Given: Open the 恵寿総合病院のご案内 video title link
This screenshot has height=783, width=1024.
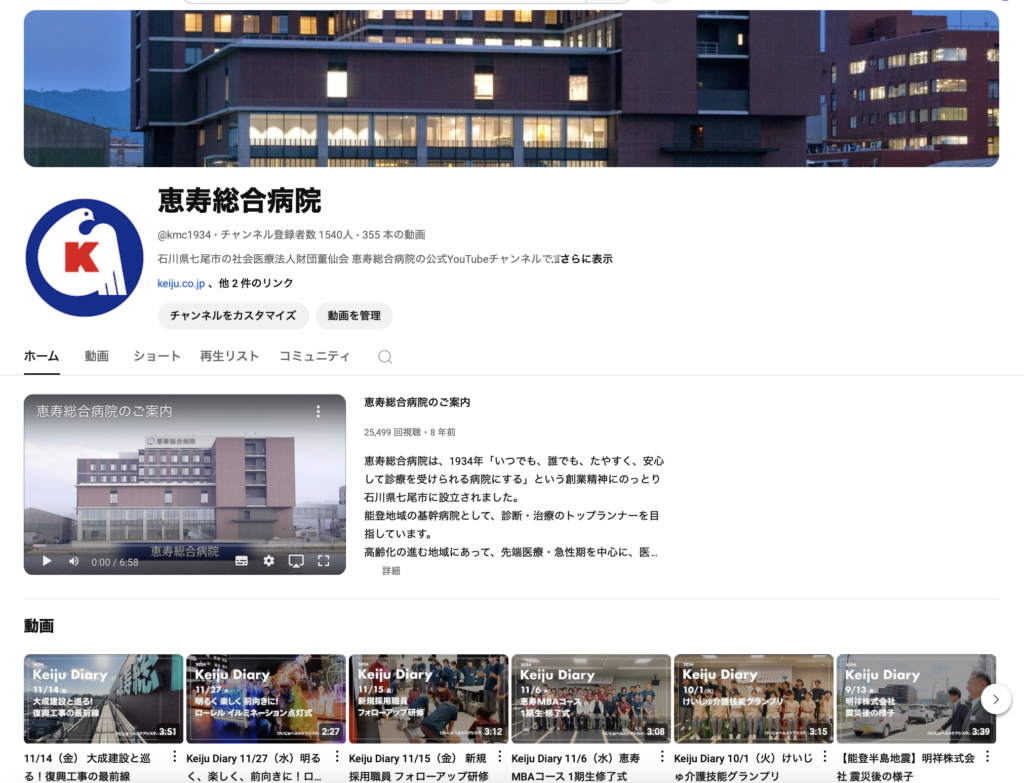Looking at the screenshot, I should point(417,402).
